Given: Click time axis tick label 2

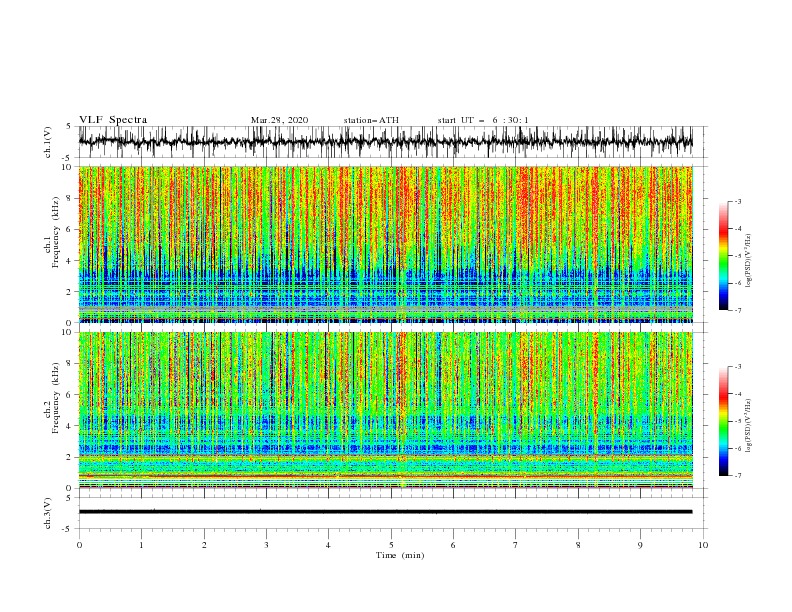Looking at the screenshot, I should [204, 545].
